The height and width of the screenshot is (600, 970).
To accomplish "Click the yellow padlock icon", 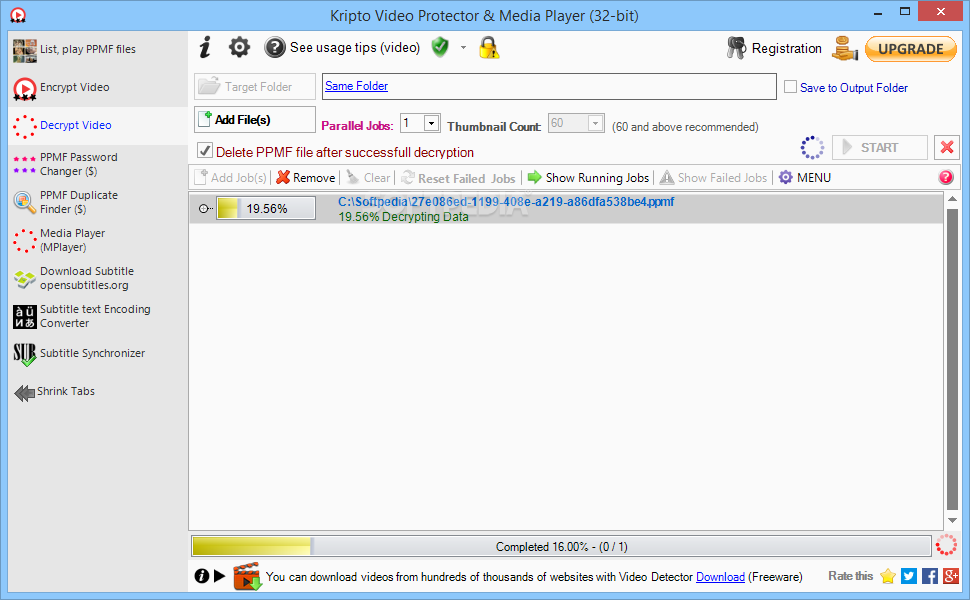I will click(x=489, y=48).
